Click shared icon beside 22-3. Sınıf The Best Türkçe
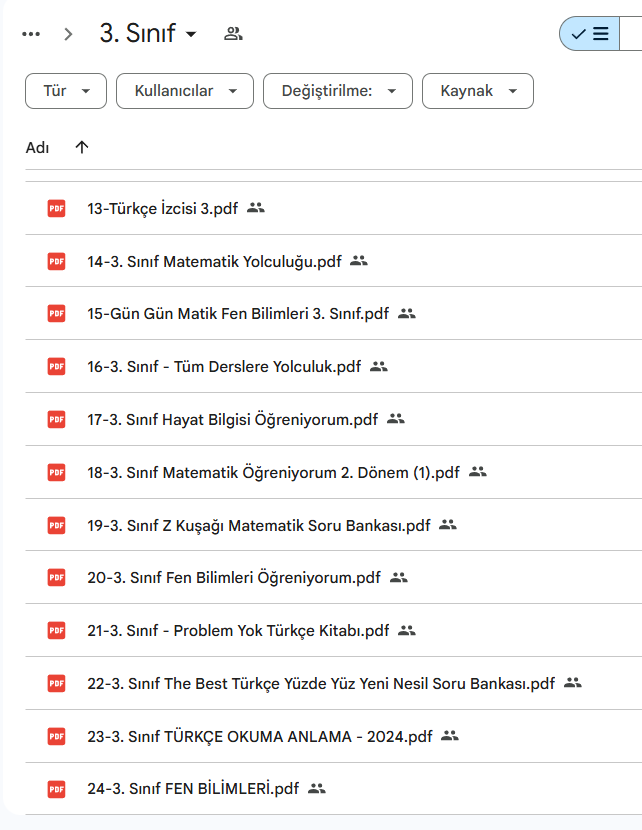642x830 pixels. (573, 682)
